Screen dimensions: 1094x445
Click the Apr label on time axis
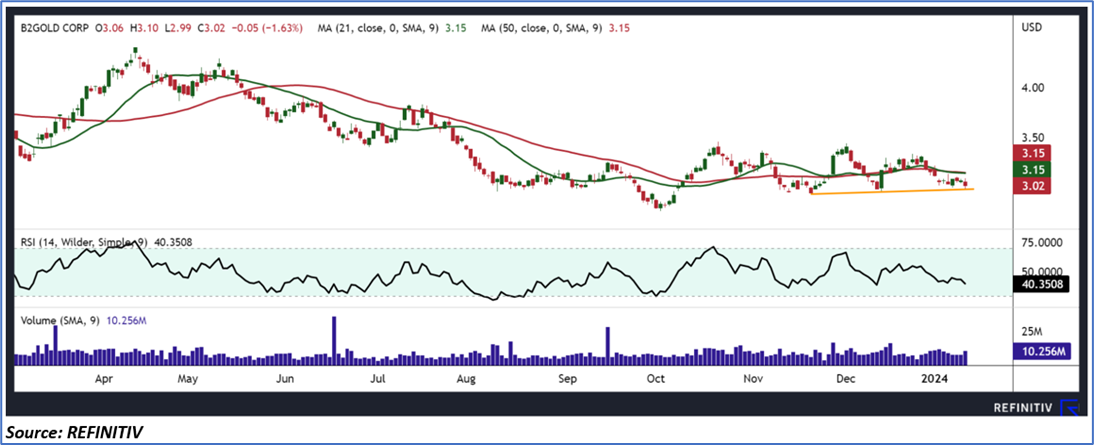[x=104, y=379]
